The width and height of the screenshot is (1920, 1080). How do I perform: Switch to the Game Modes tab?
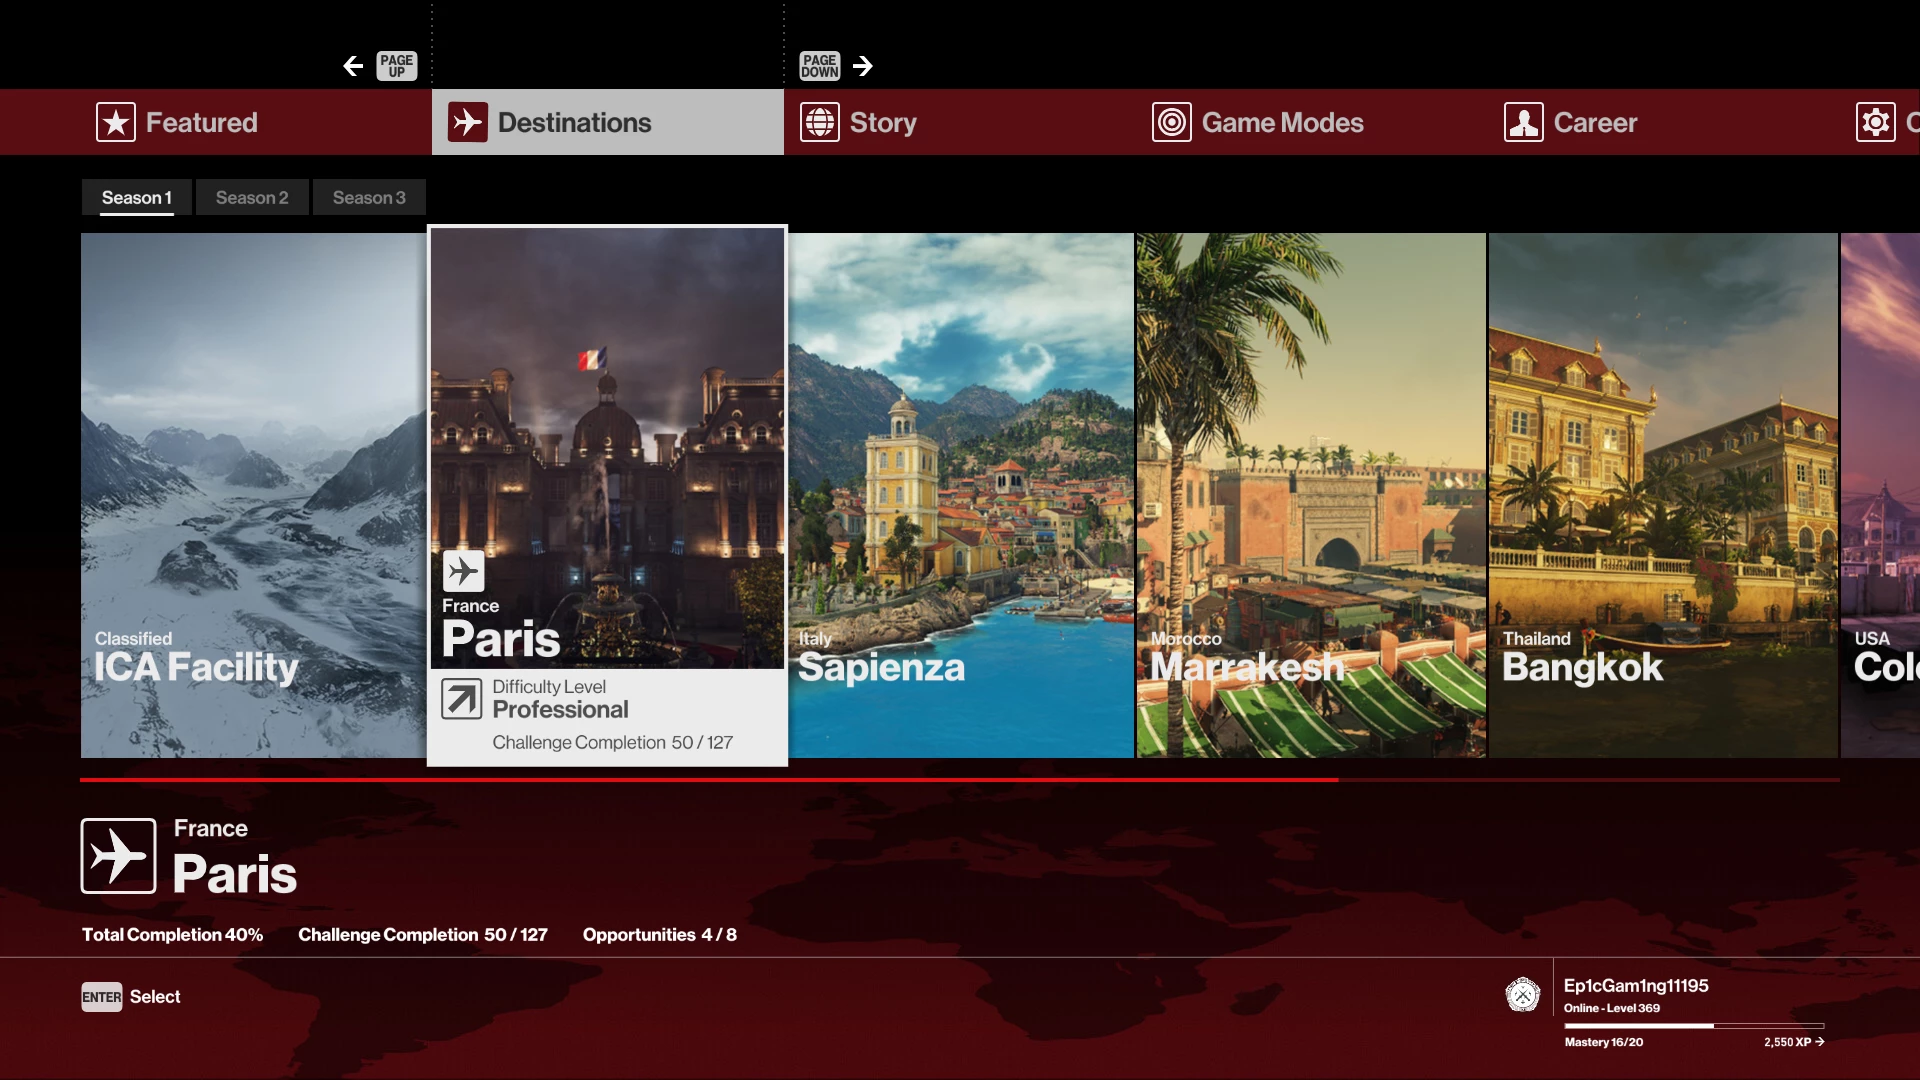1312,122
